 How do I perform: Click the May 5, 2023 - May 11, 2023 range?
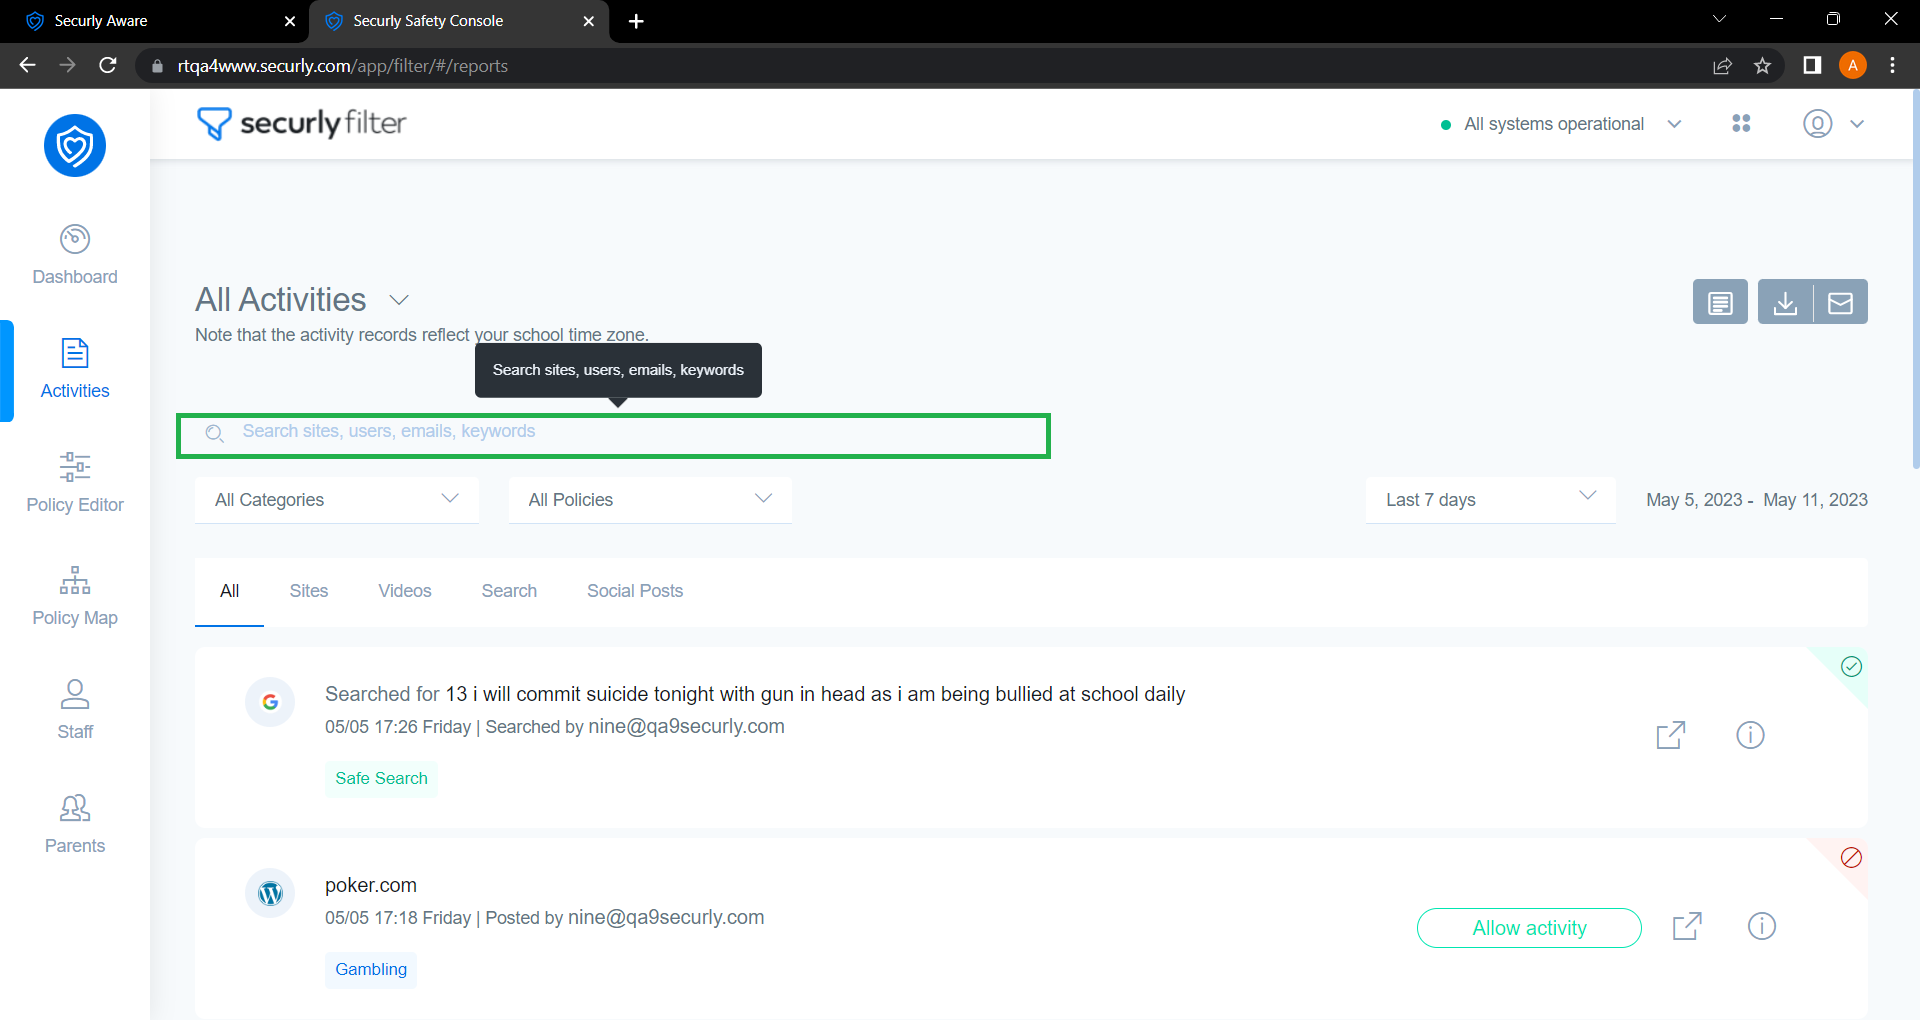point(1757,500)
